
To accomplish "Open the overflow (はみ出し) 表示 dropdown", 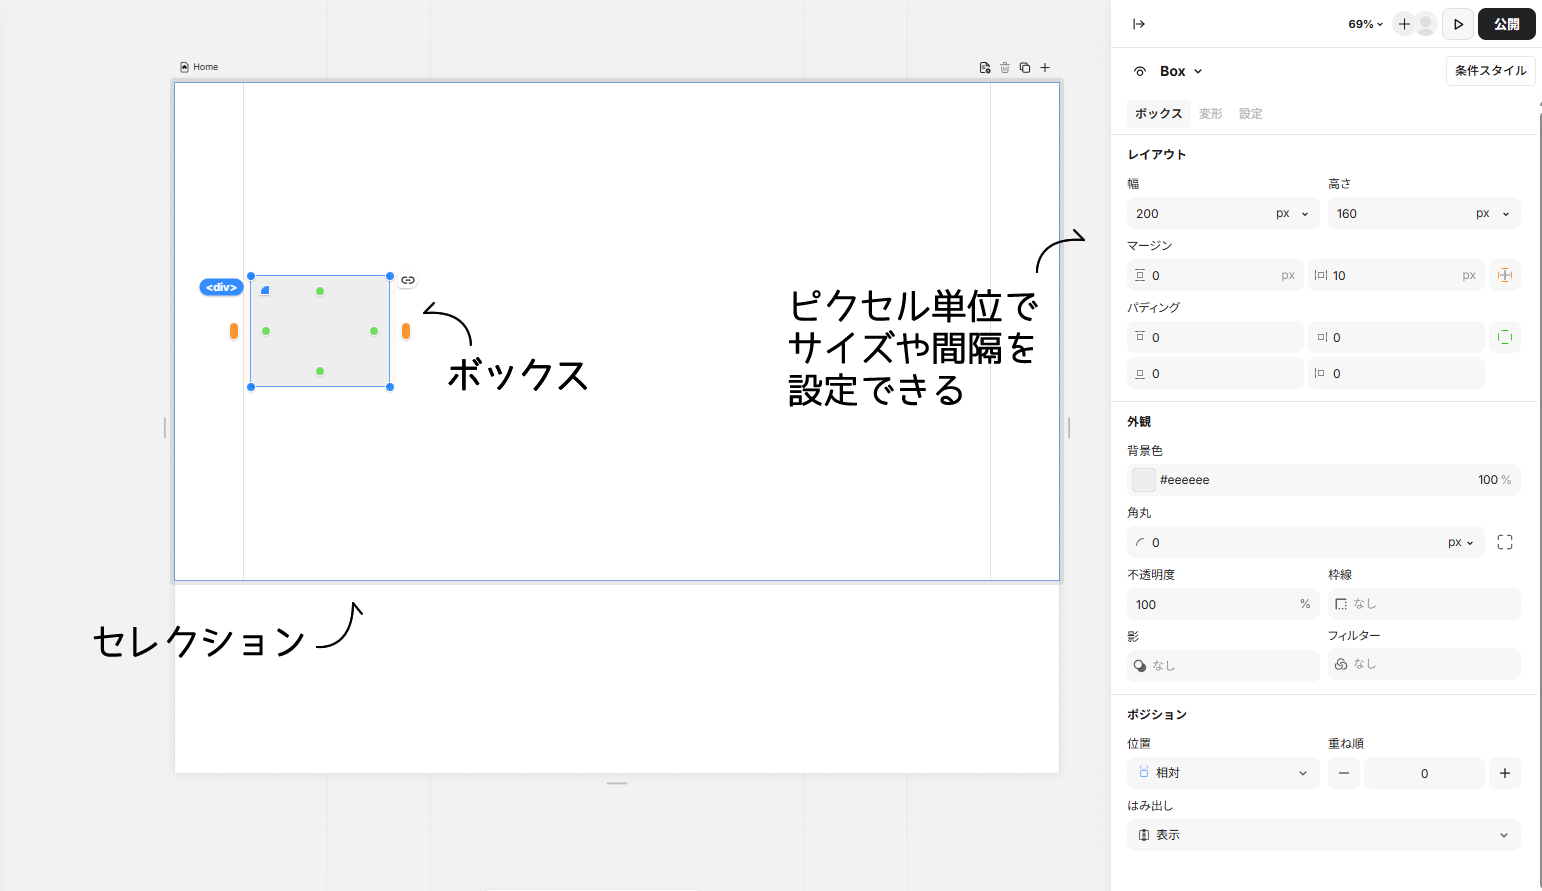I will [1323, 835].
